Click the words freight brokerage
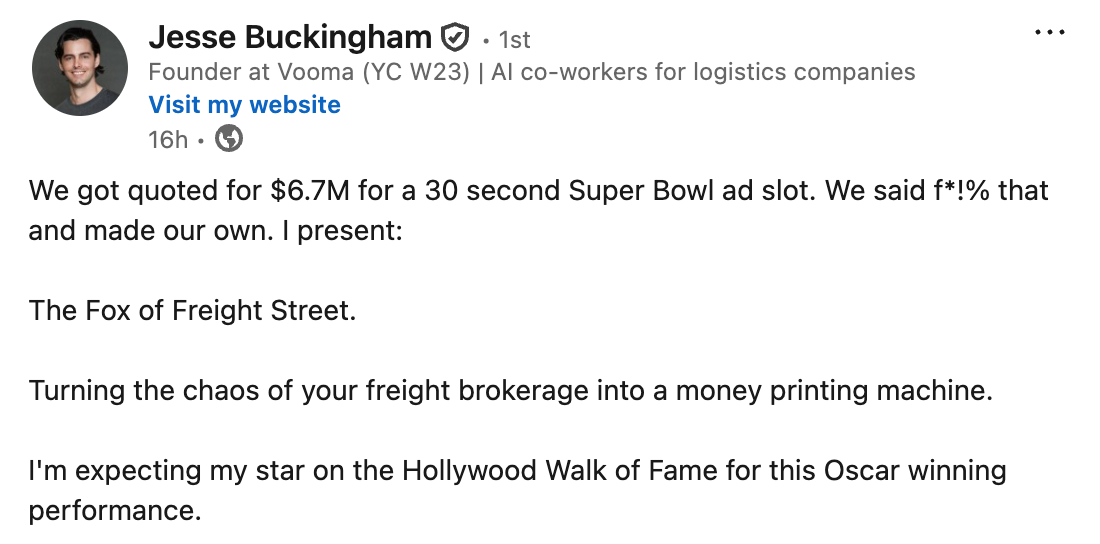The image size is (1100, 544). (x=462, y=390)
